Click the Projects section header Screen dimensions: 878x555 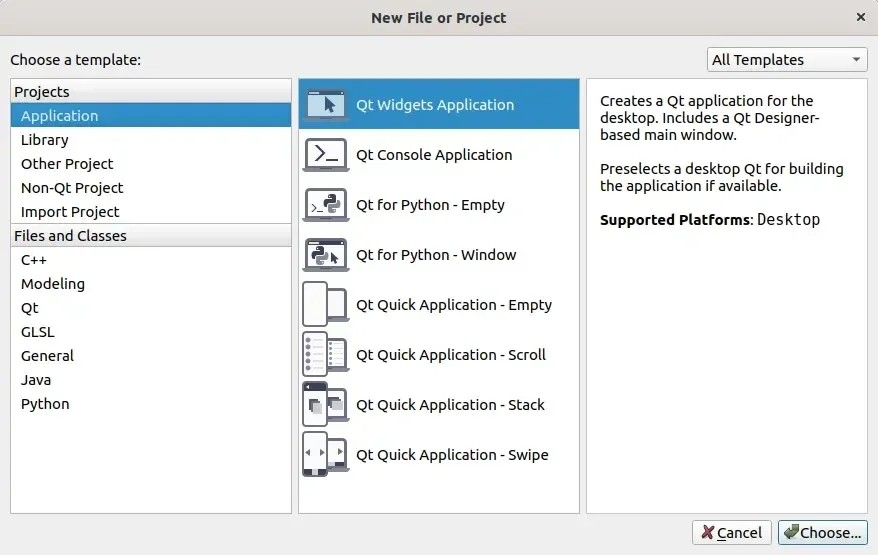[x=151, y=91]
